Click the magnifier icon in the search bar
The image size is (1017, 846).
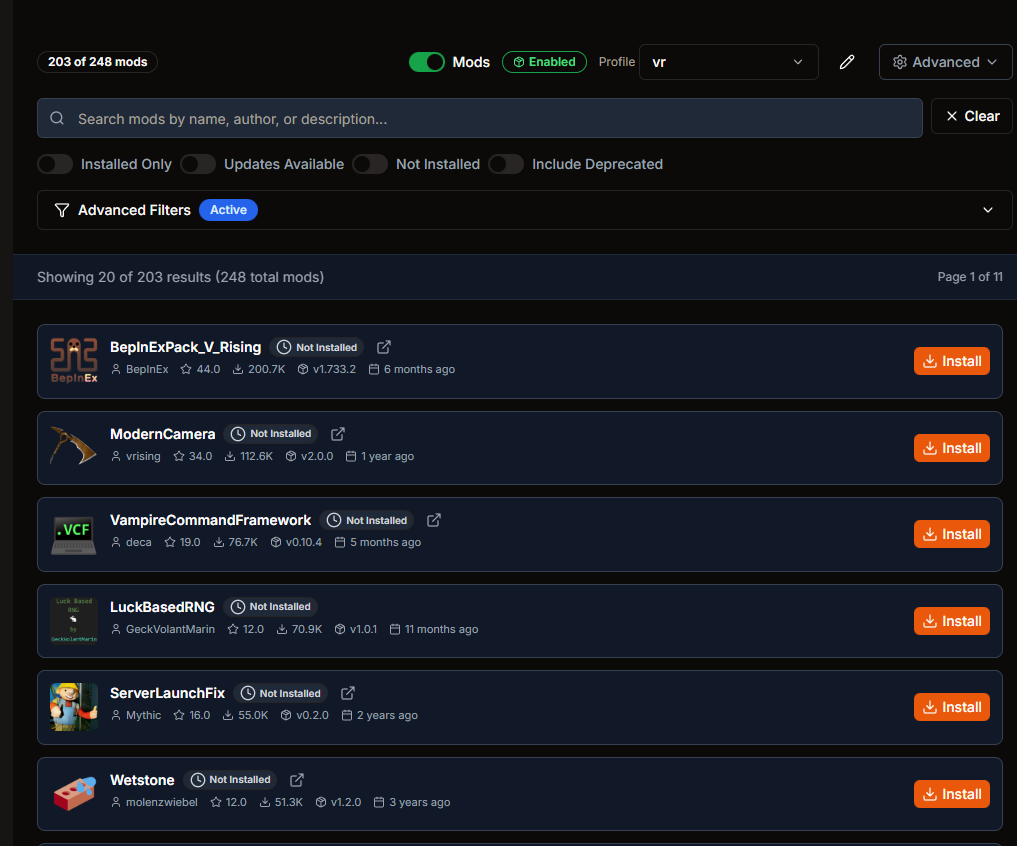tap(57, 118)
